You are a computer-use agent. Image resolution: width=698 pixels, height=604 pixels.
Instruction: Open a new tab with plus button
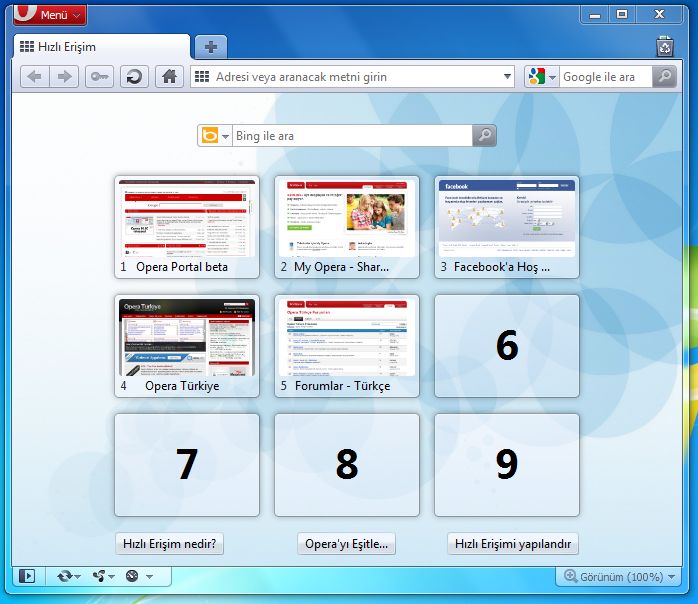tap(211, 47)
